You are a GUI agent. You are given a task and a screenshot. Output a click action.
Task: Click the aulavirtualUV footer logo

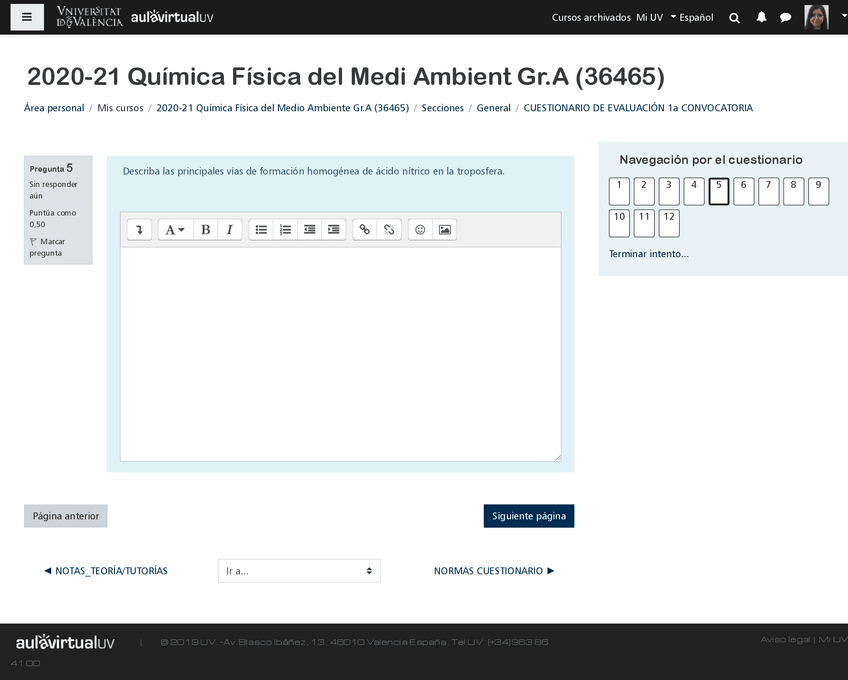coord(65,642)
